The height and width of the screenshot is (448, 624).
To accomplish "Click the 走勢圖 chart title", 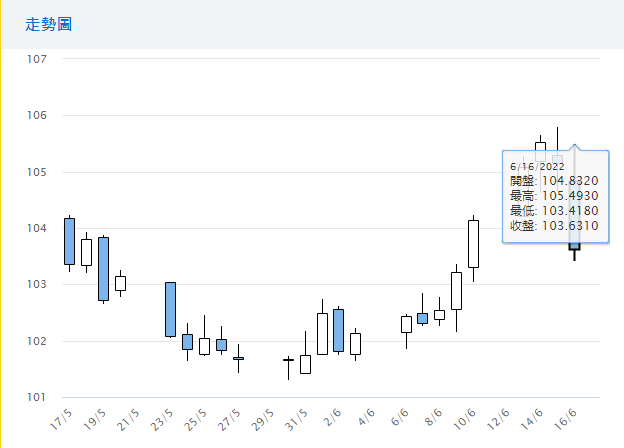I will click(x=49, y=24).
